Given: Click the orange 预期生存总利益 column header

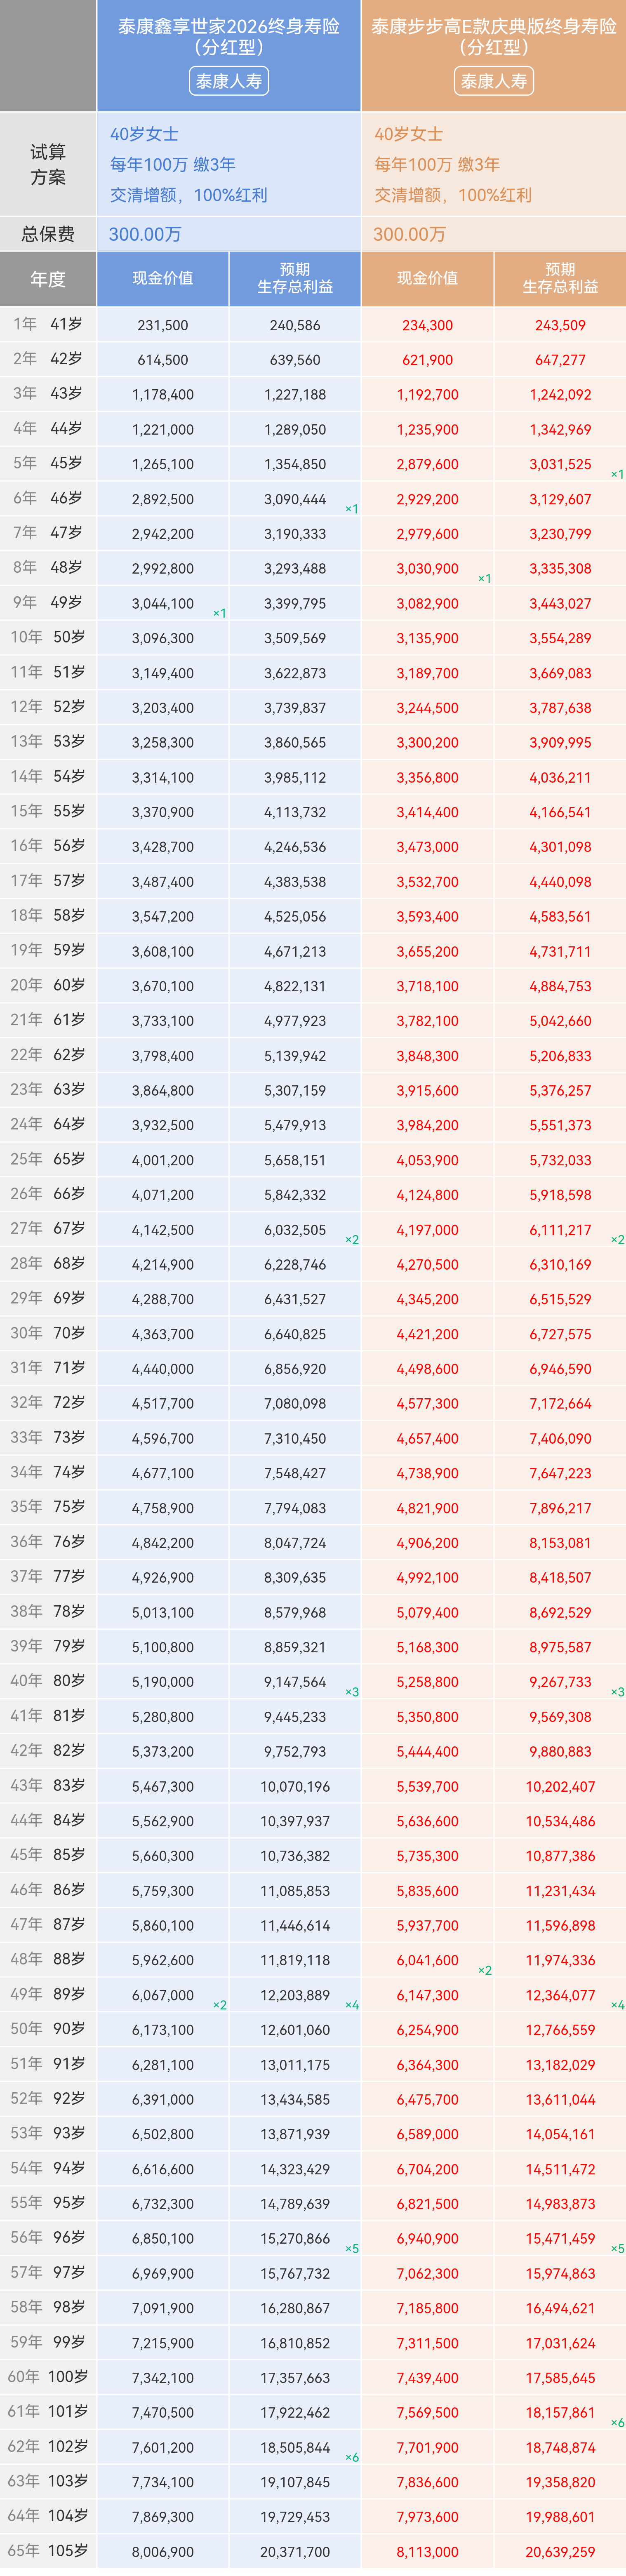Looking at the screenshot, I should click(560, 278).
